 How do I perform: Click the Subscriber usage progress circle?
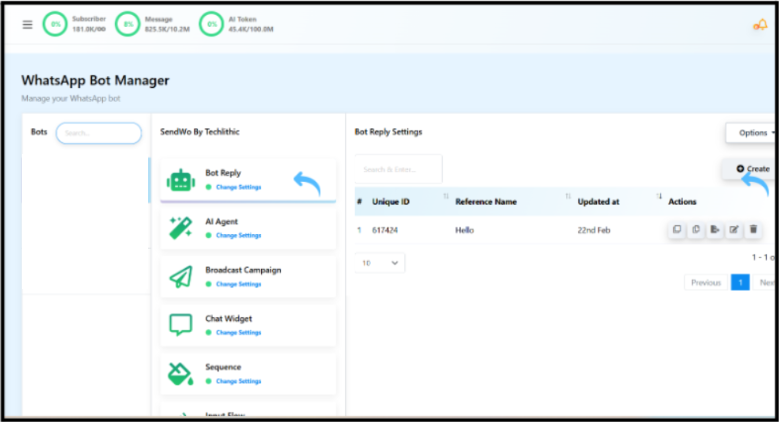click(54, 24)
